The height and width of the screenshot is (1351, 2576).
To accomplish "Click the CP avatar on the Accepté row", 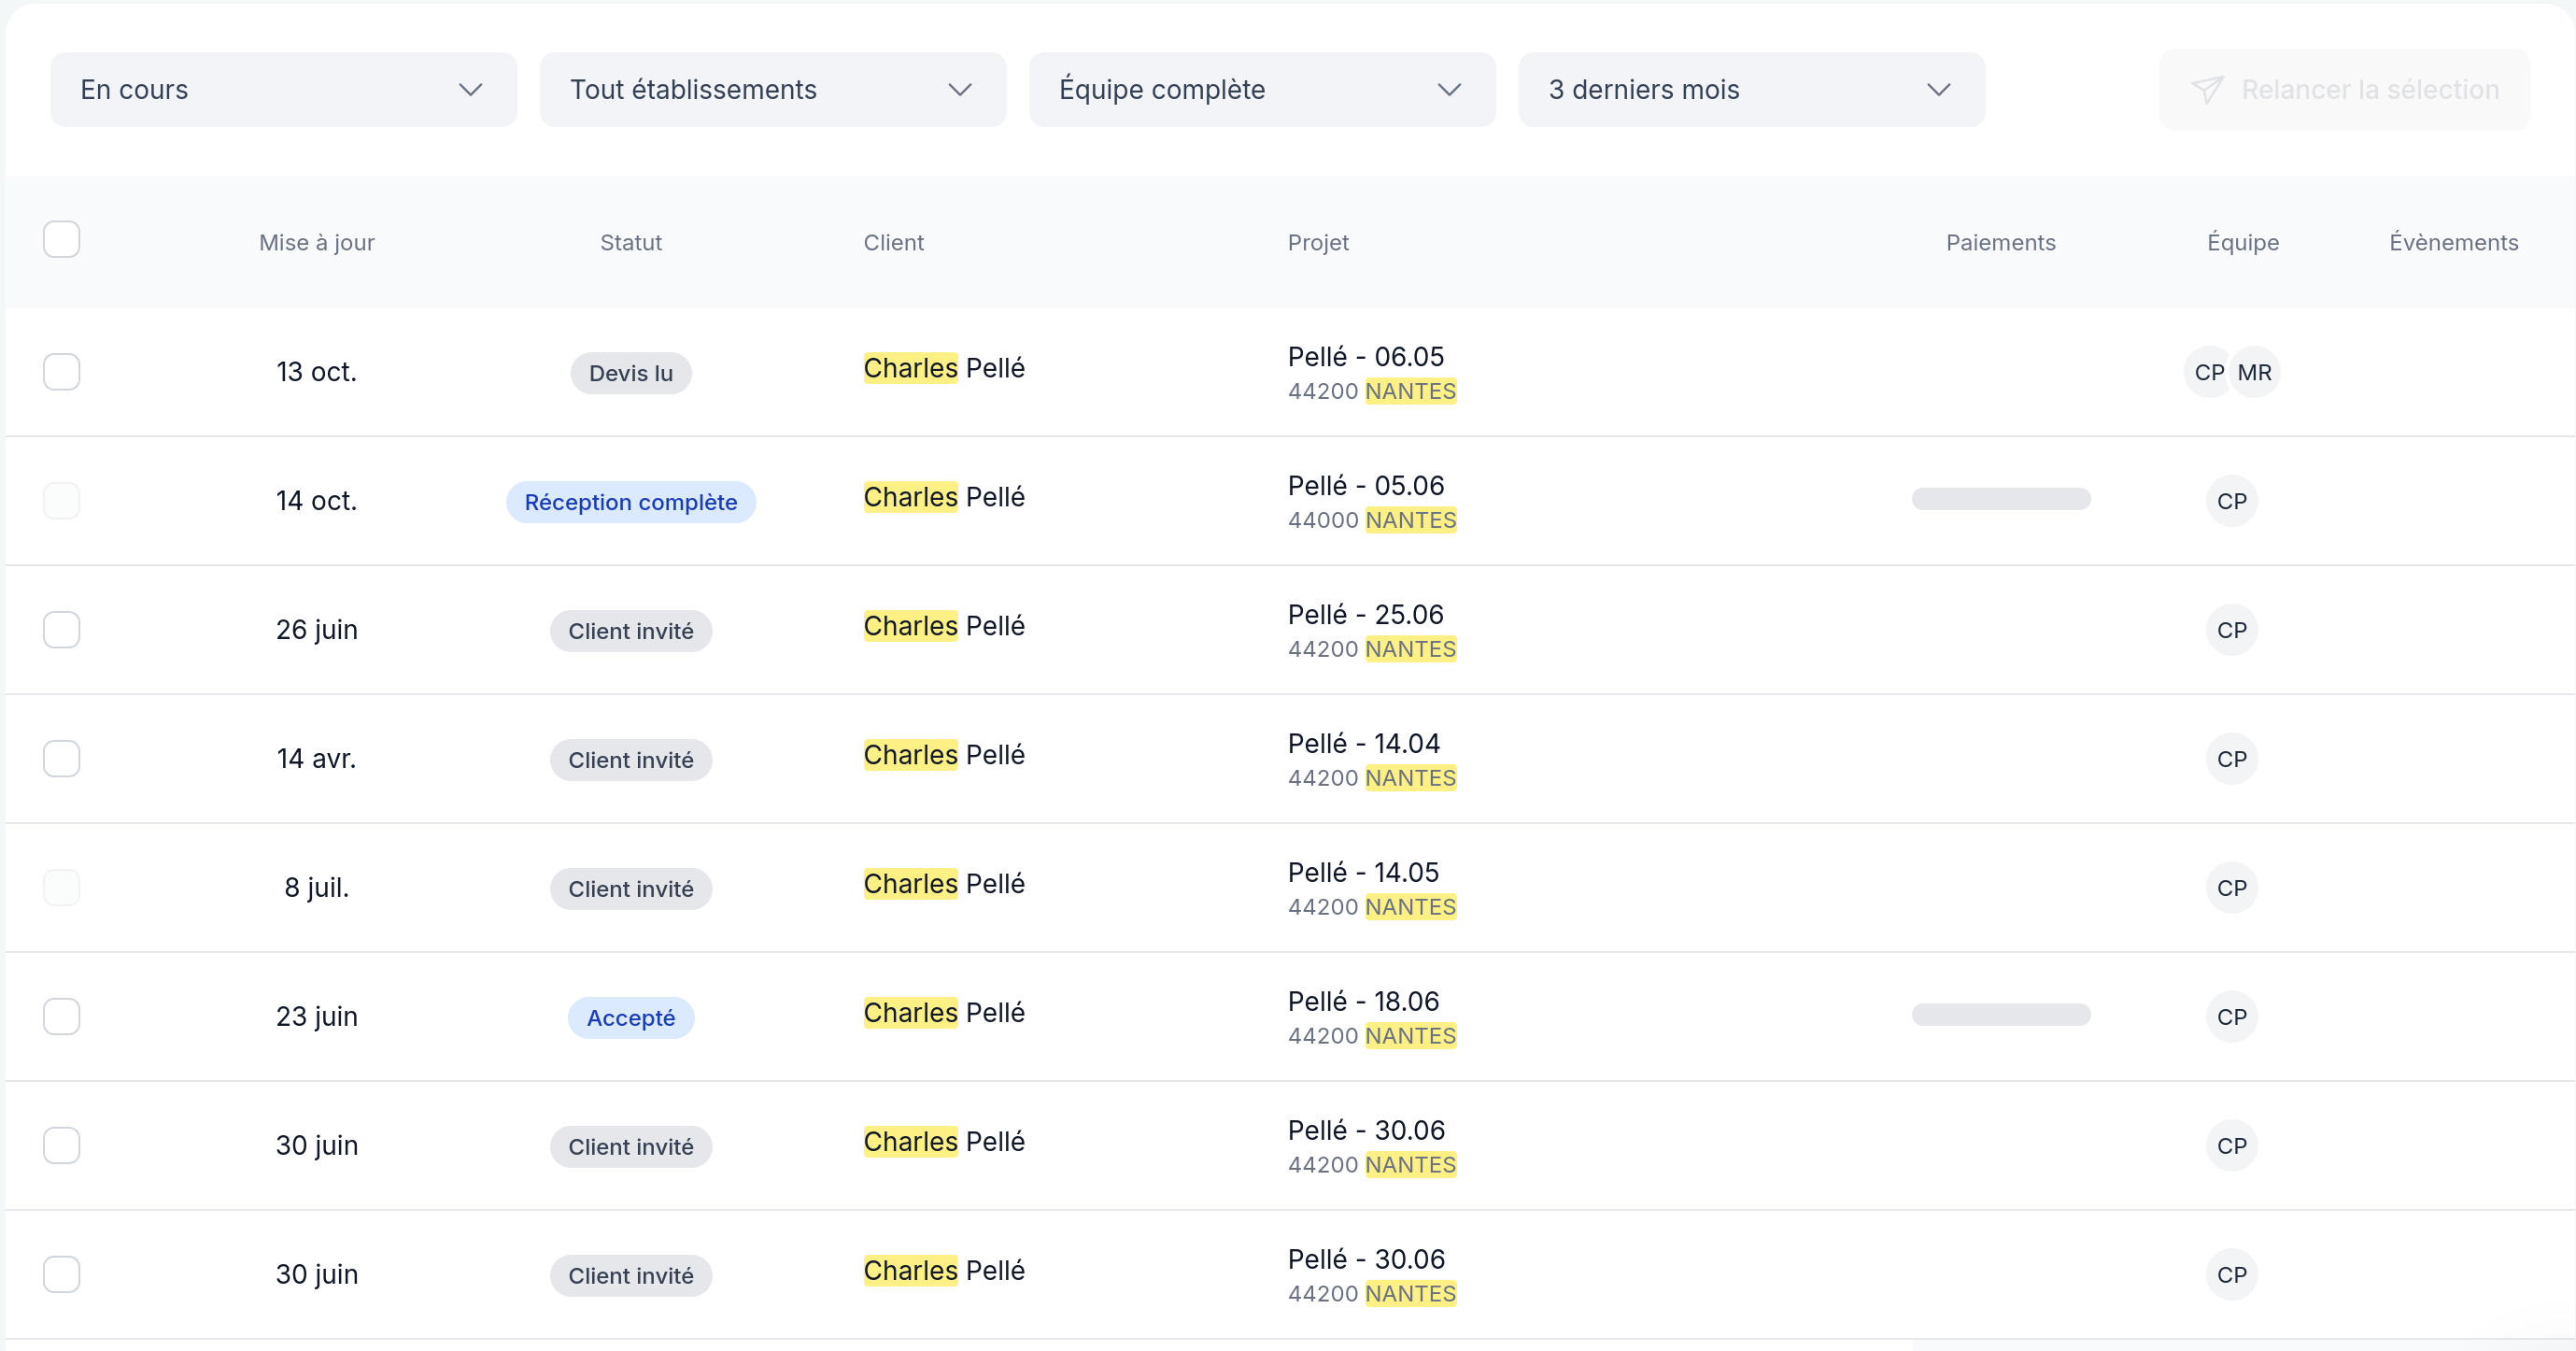I will pyautogui.click(x=2231, y=1017).
